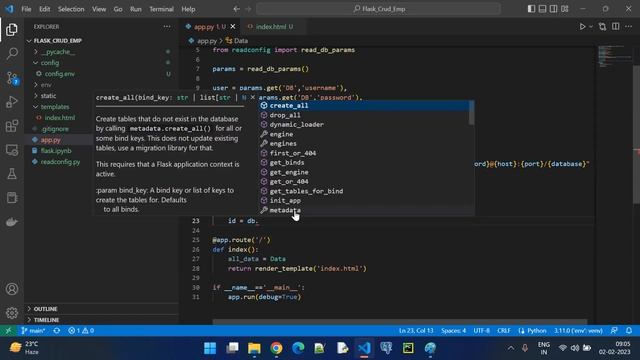
Task: Open the Help menu
Action: [188, 9]
